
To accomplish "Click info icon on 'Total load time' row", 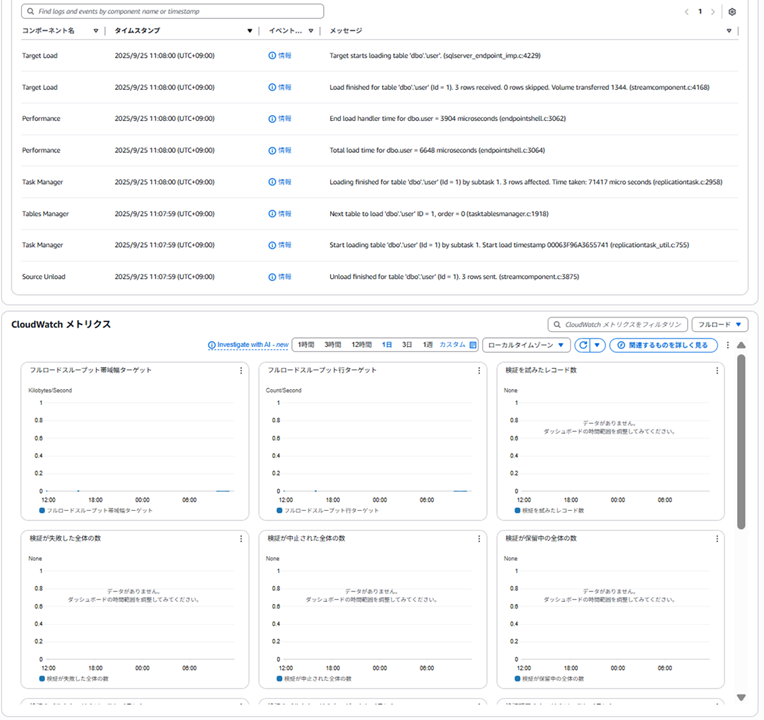I will 272,151.
